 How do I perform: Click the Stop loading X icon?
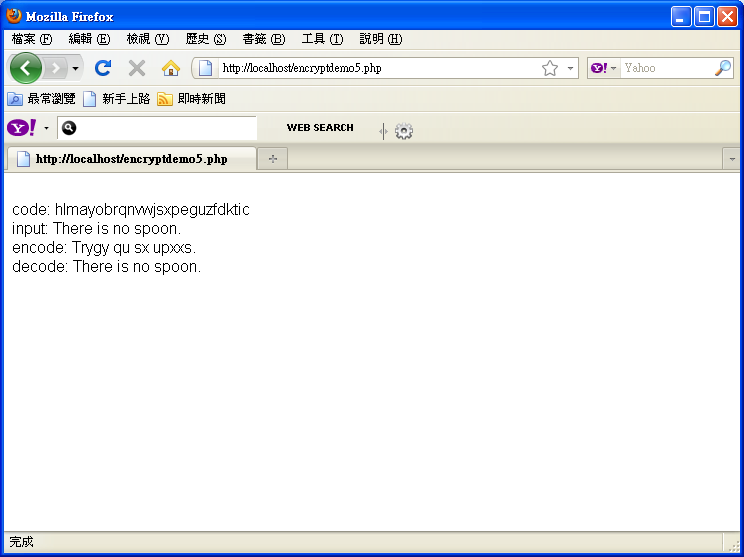point(137,68)
